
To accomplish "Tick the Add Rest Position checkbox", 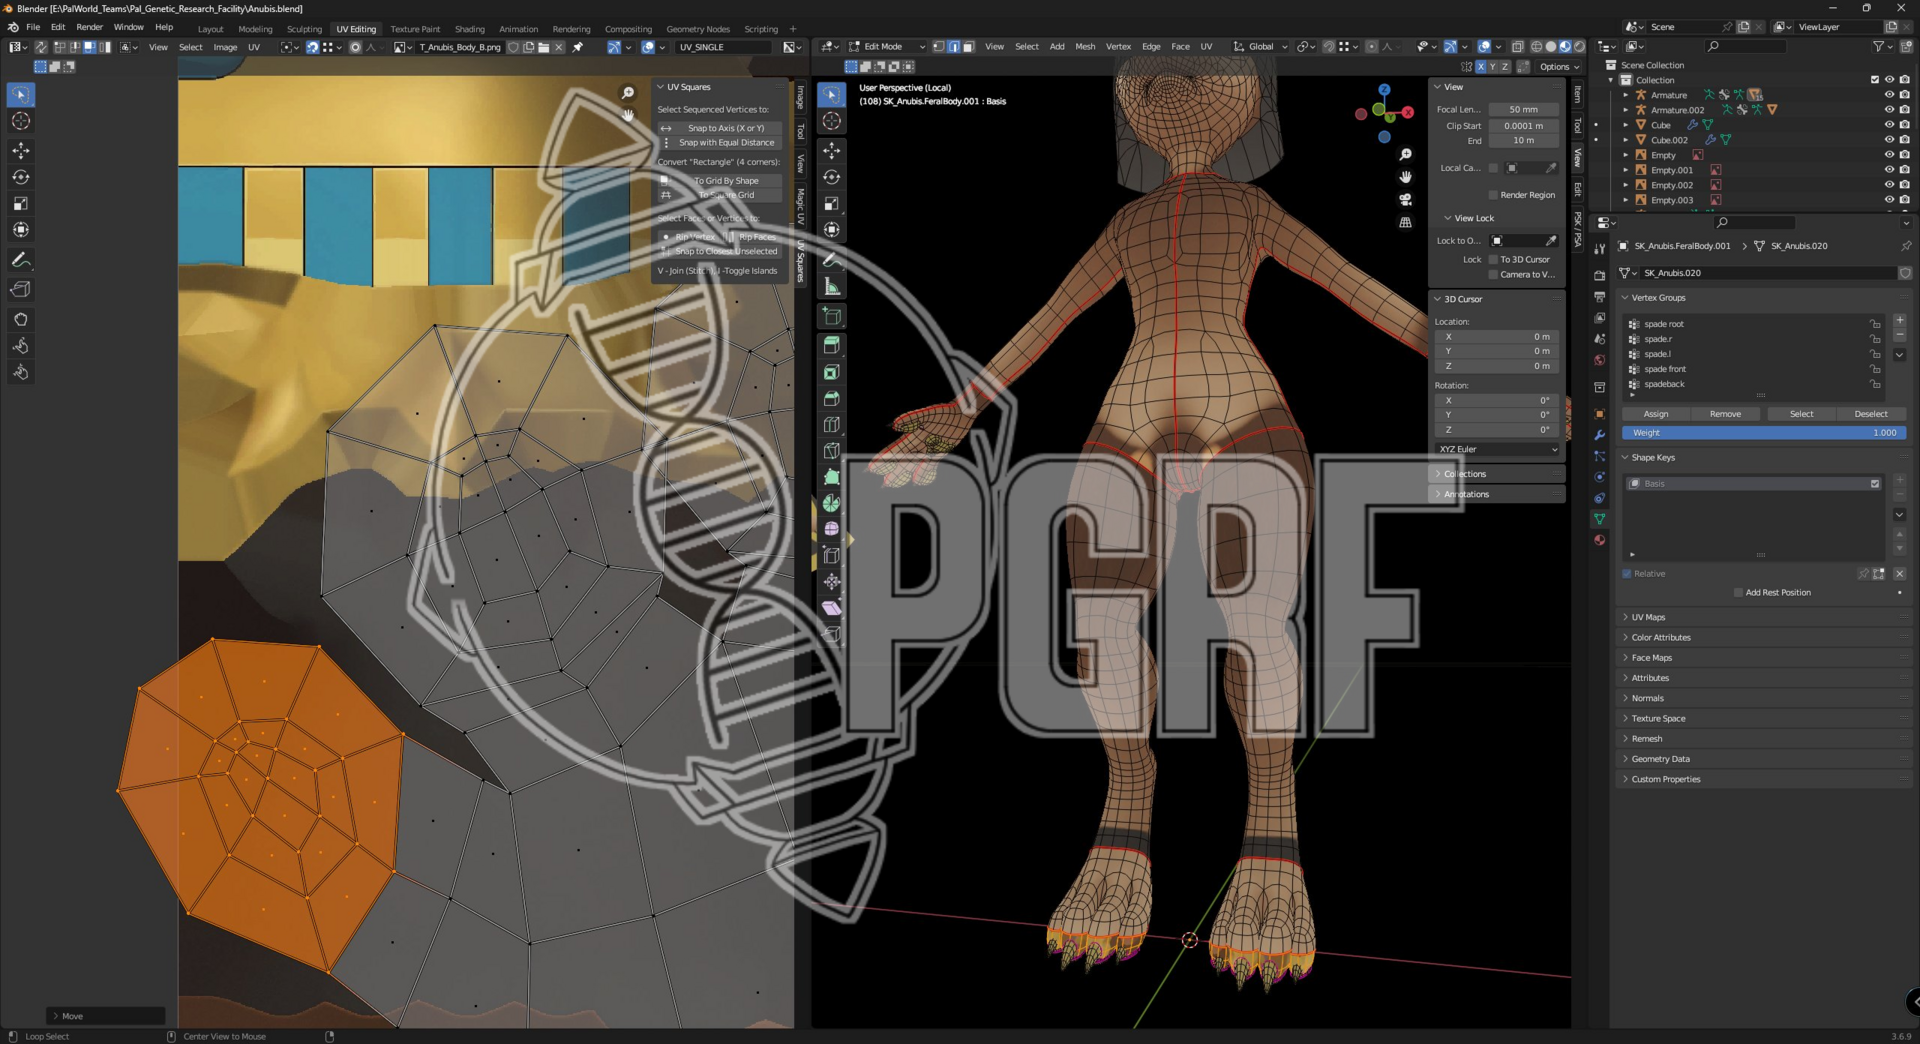I will (1738, 593).
